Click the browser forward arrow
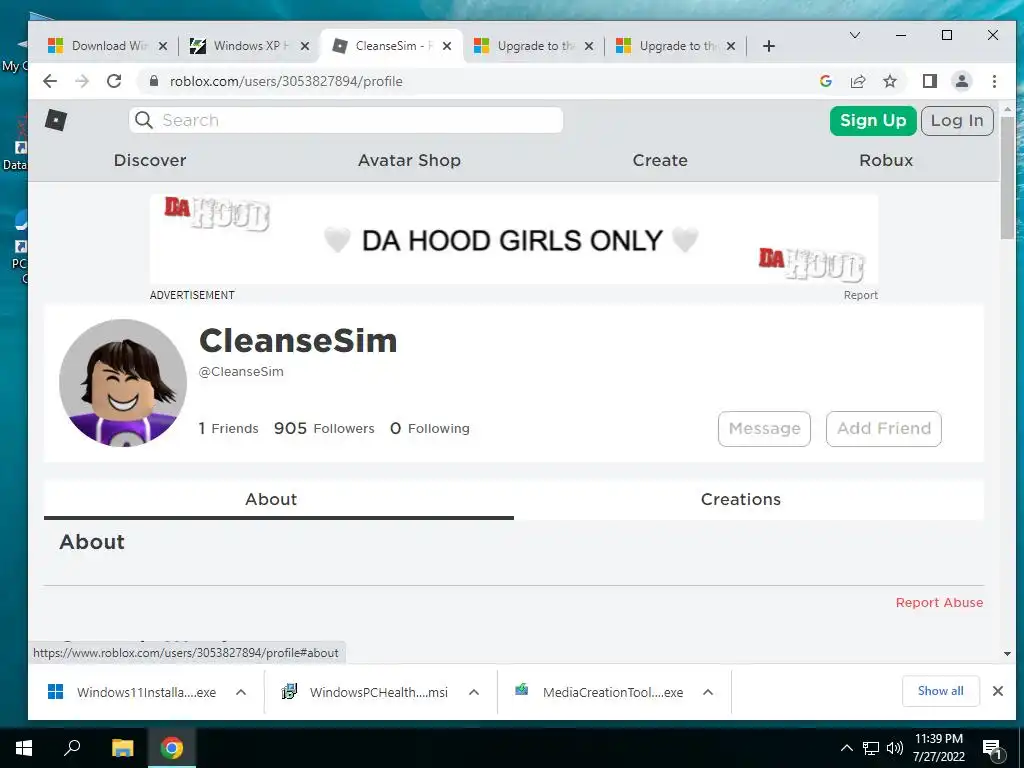The height and width of the screenshot is (768, 1024). coord(82,81)
